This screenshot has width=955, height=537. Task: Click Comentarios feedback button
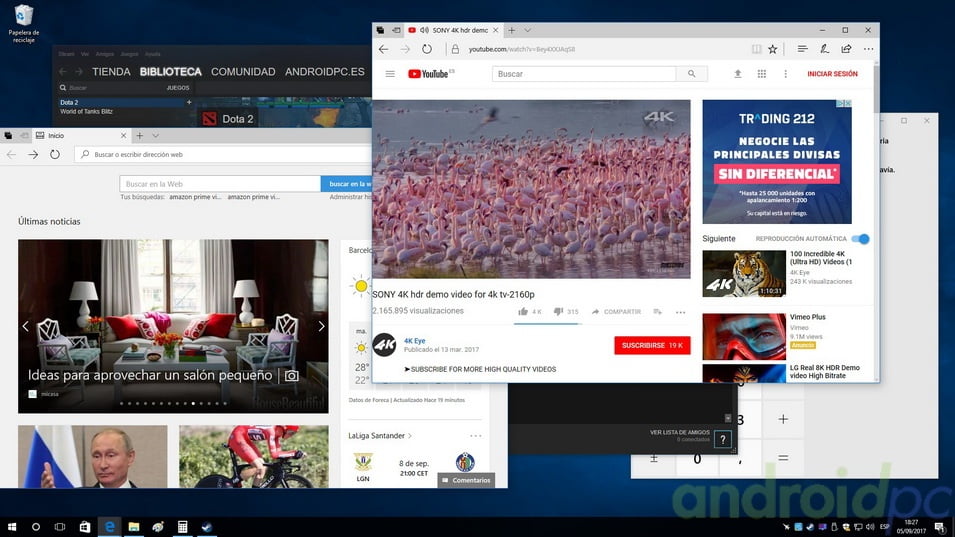click(x=466, y=480)
